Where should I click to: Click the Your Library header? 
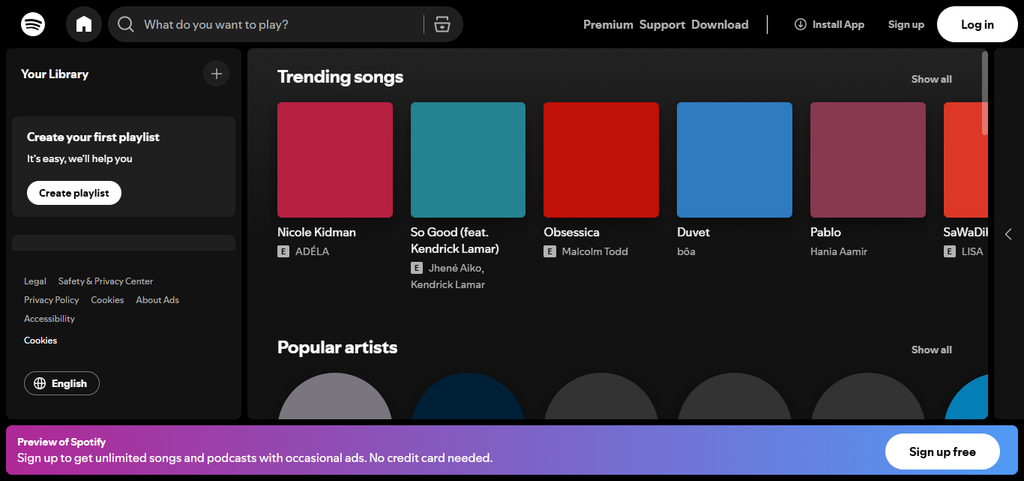[x=54, y=74]
